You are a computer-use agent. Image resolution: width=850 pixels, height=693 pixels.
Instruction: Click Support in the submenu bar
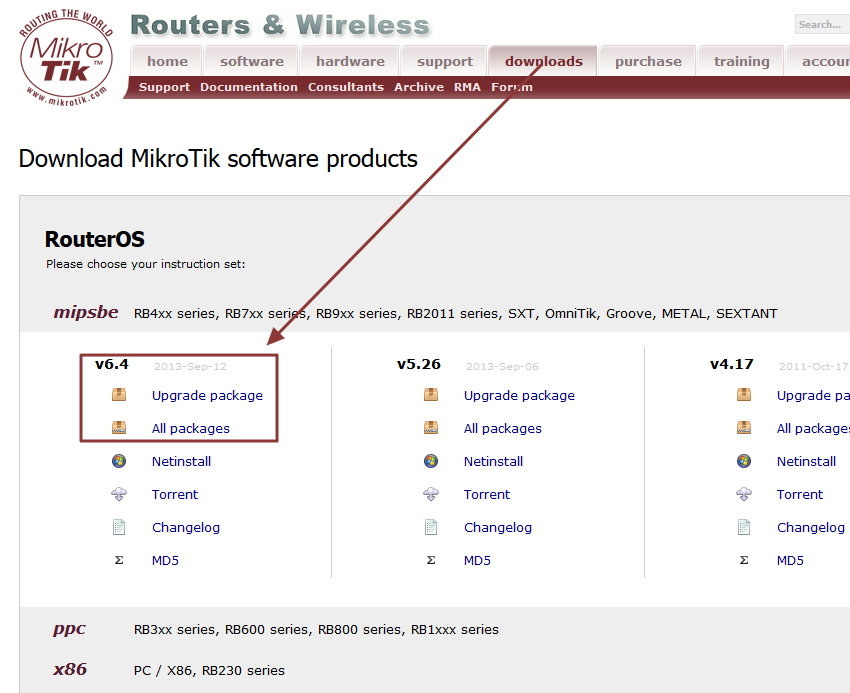(164, 87)
